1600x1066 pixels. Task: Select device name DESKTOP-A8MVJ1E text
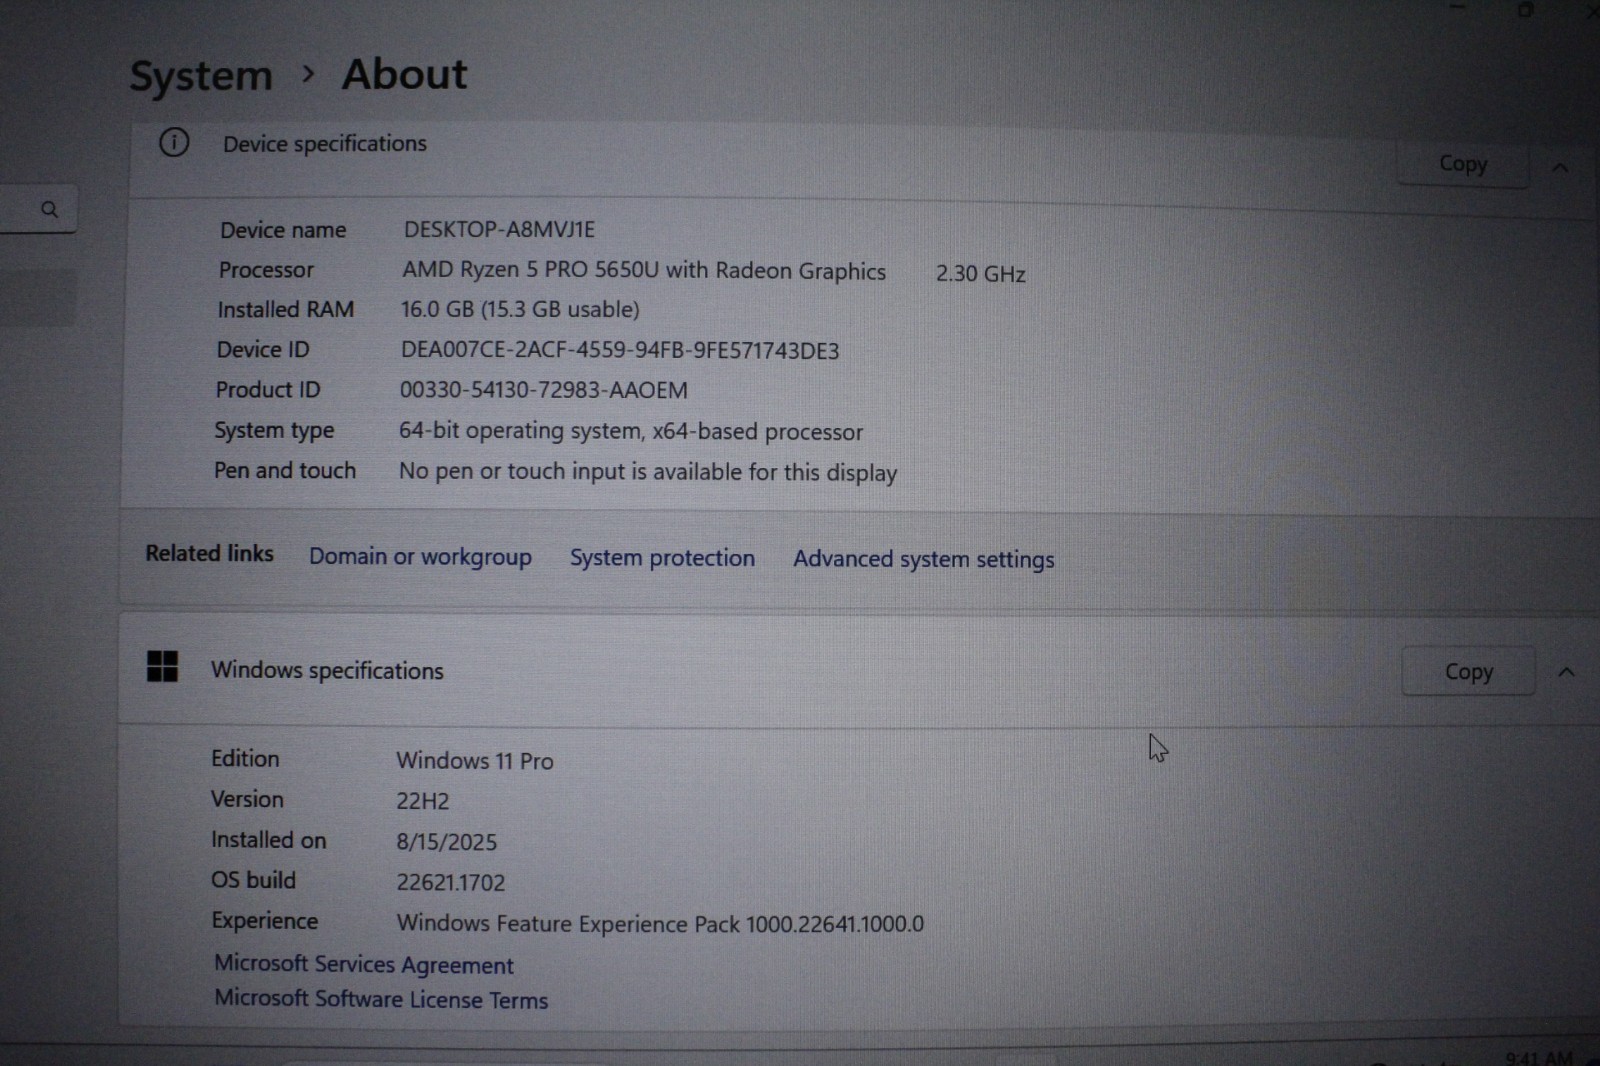pyautogui.click(x=499, y=229)
